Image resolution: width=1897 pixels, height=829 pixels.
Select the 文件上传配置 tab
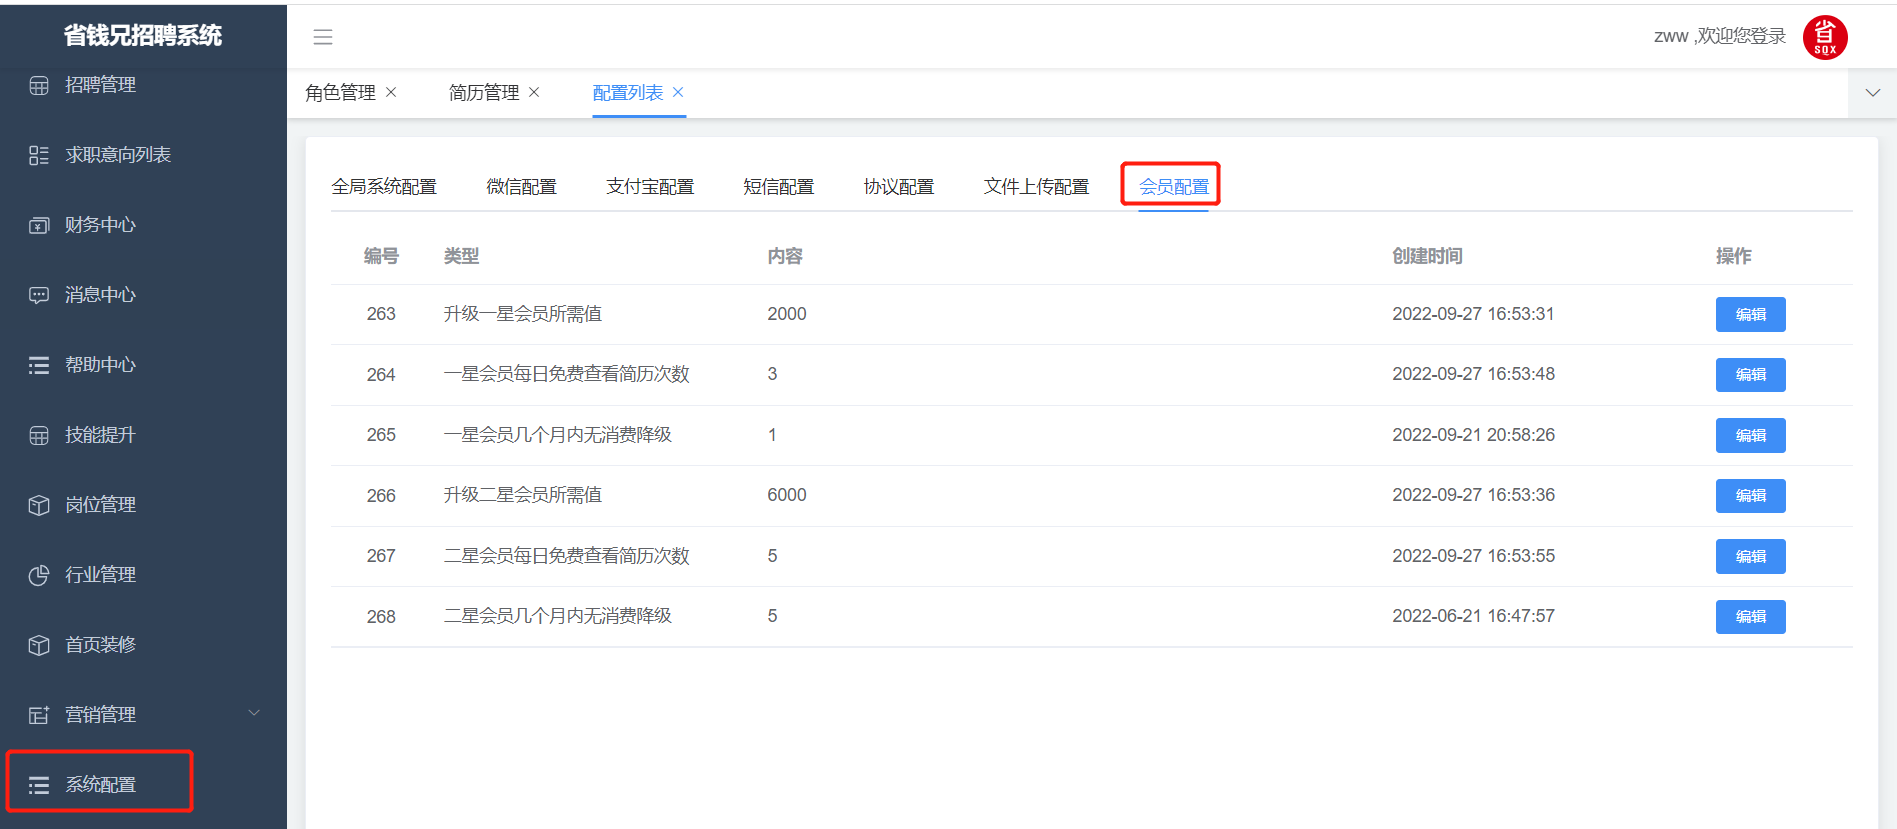(x=1036, y=187)
